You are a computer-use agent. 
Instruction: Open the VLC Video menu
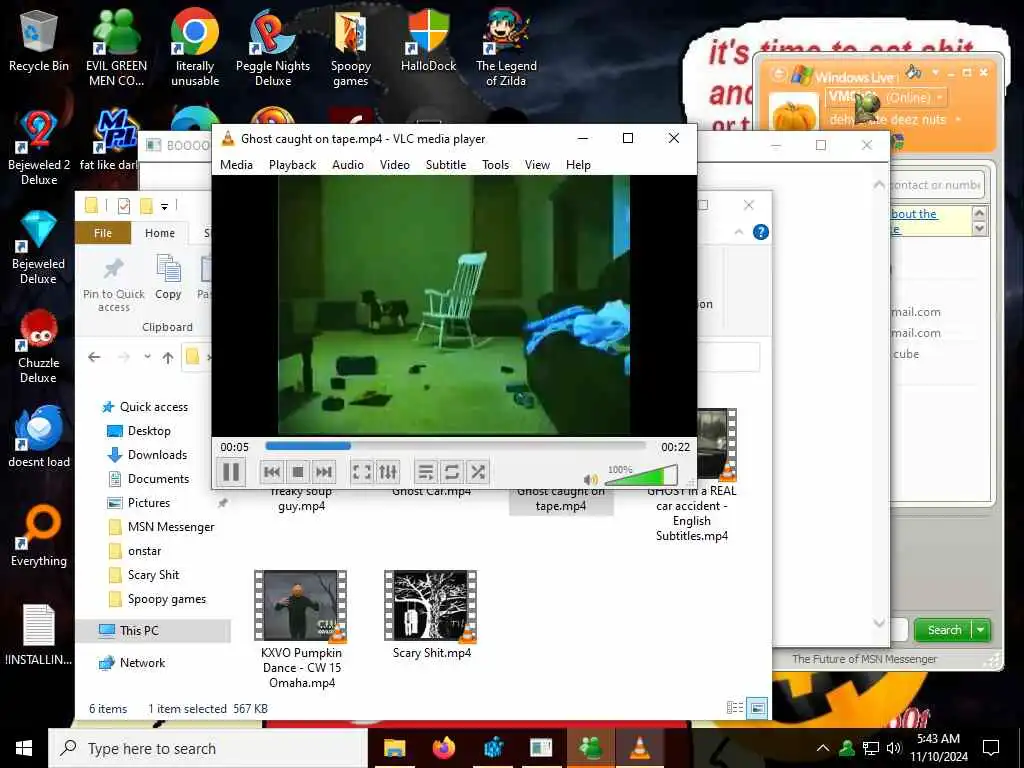pyautogui.click(x=395, y=165)
